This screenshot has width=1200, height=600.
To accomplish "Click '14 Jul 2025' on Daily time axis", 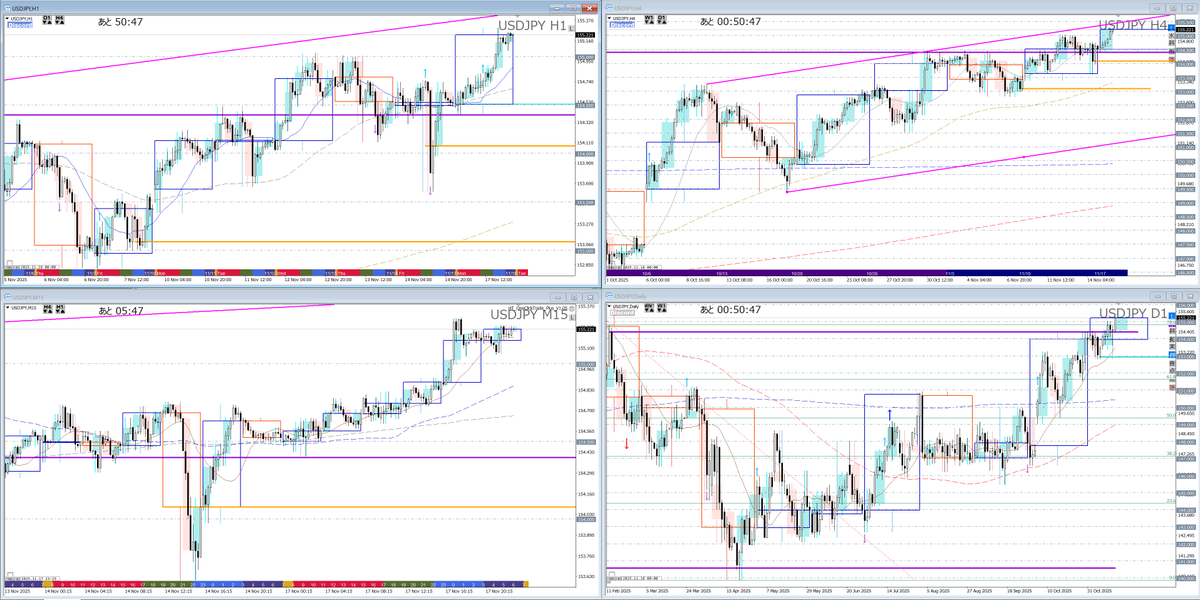I will coord(899,592).
